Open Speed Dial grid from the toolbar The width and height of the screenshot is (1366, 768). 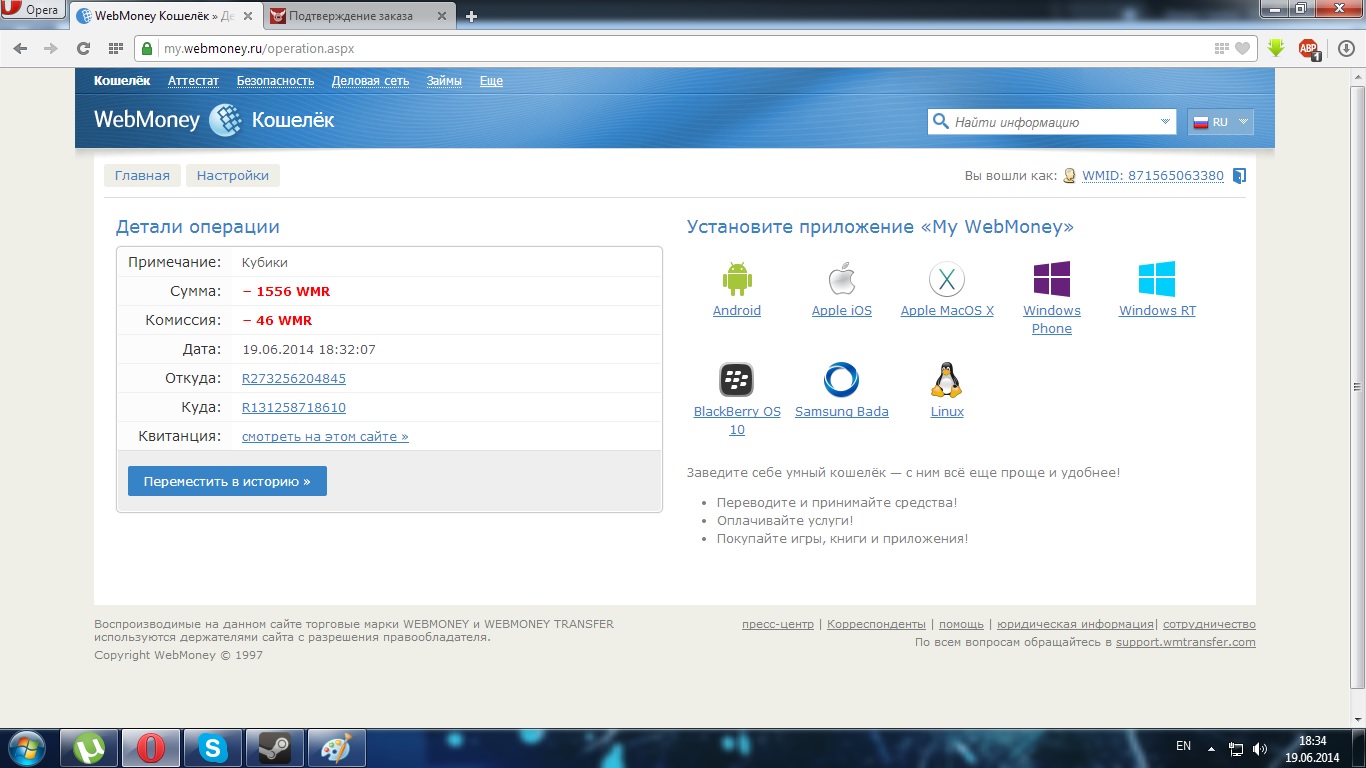point(115,48)
